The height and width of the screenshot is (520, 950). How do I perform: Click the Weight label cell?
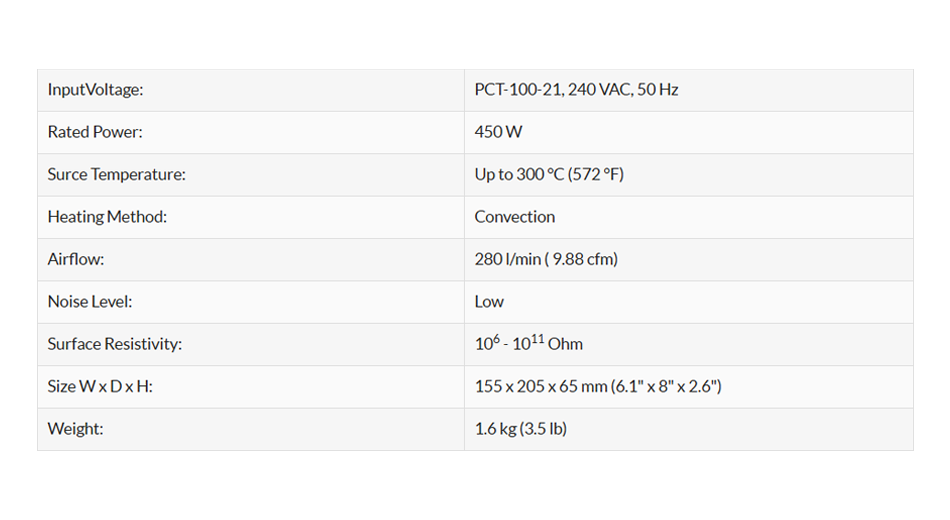(75, 429)
